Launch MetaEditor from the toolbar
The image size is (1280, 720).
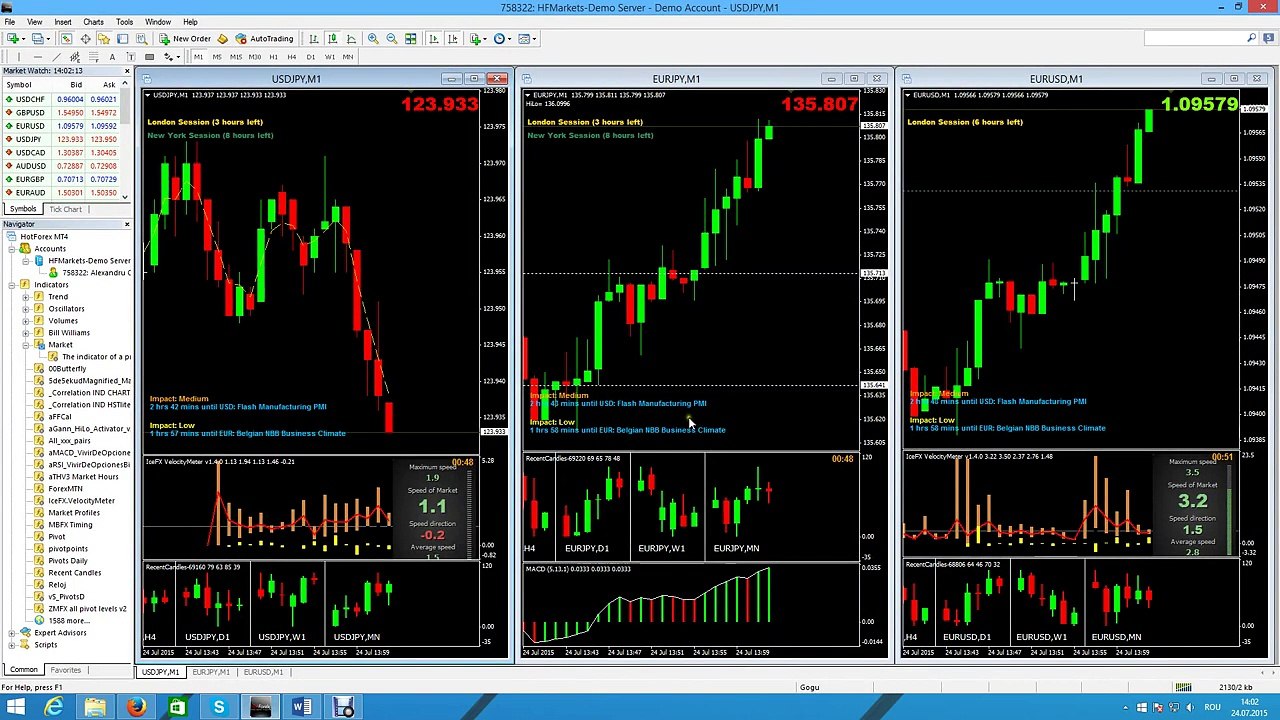click(222, 38)
